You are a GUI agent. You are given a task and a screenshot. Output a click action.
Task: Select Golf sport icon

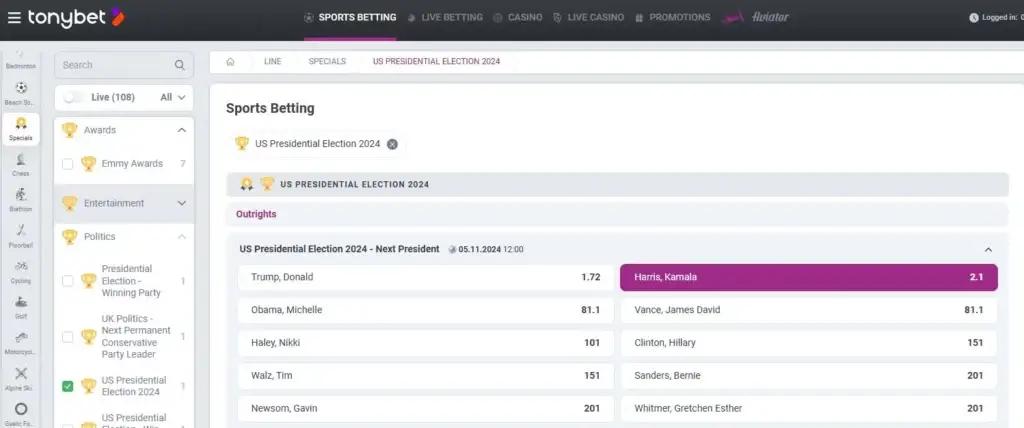(21, 307)
